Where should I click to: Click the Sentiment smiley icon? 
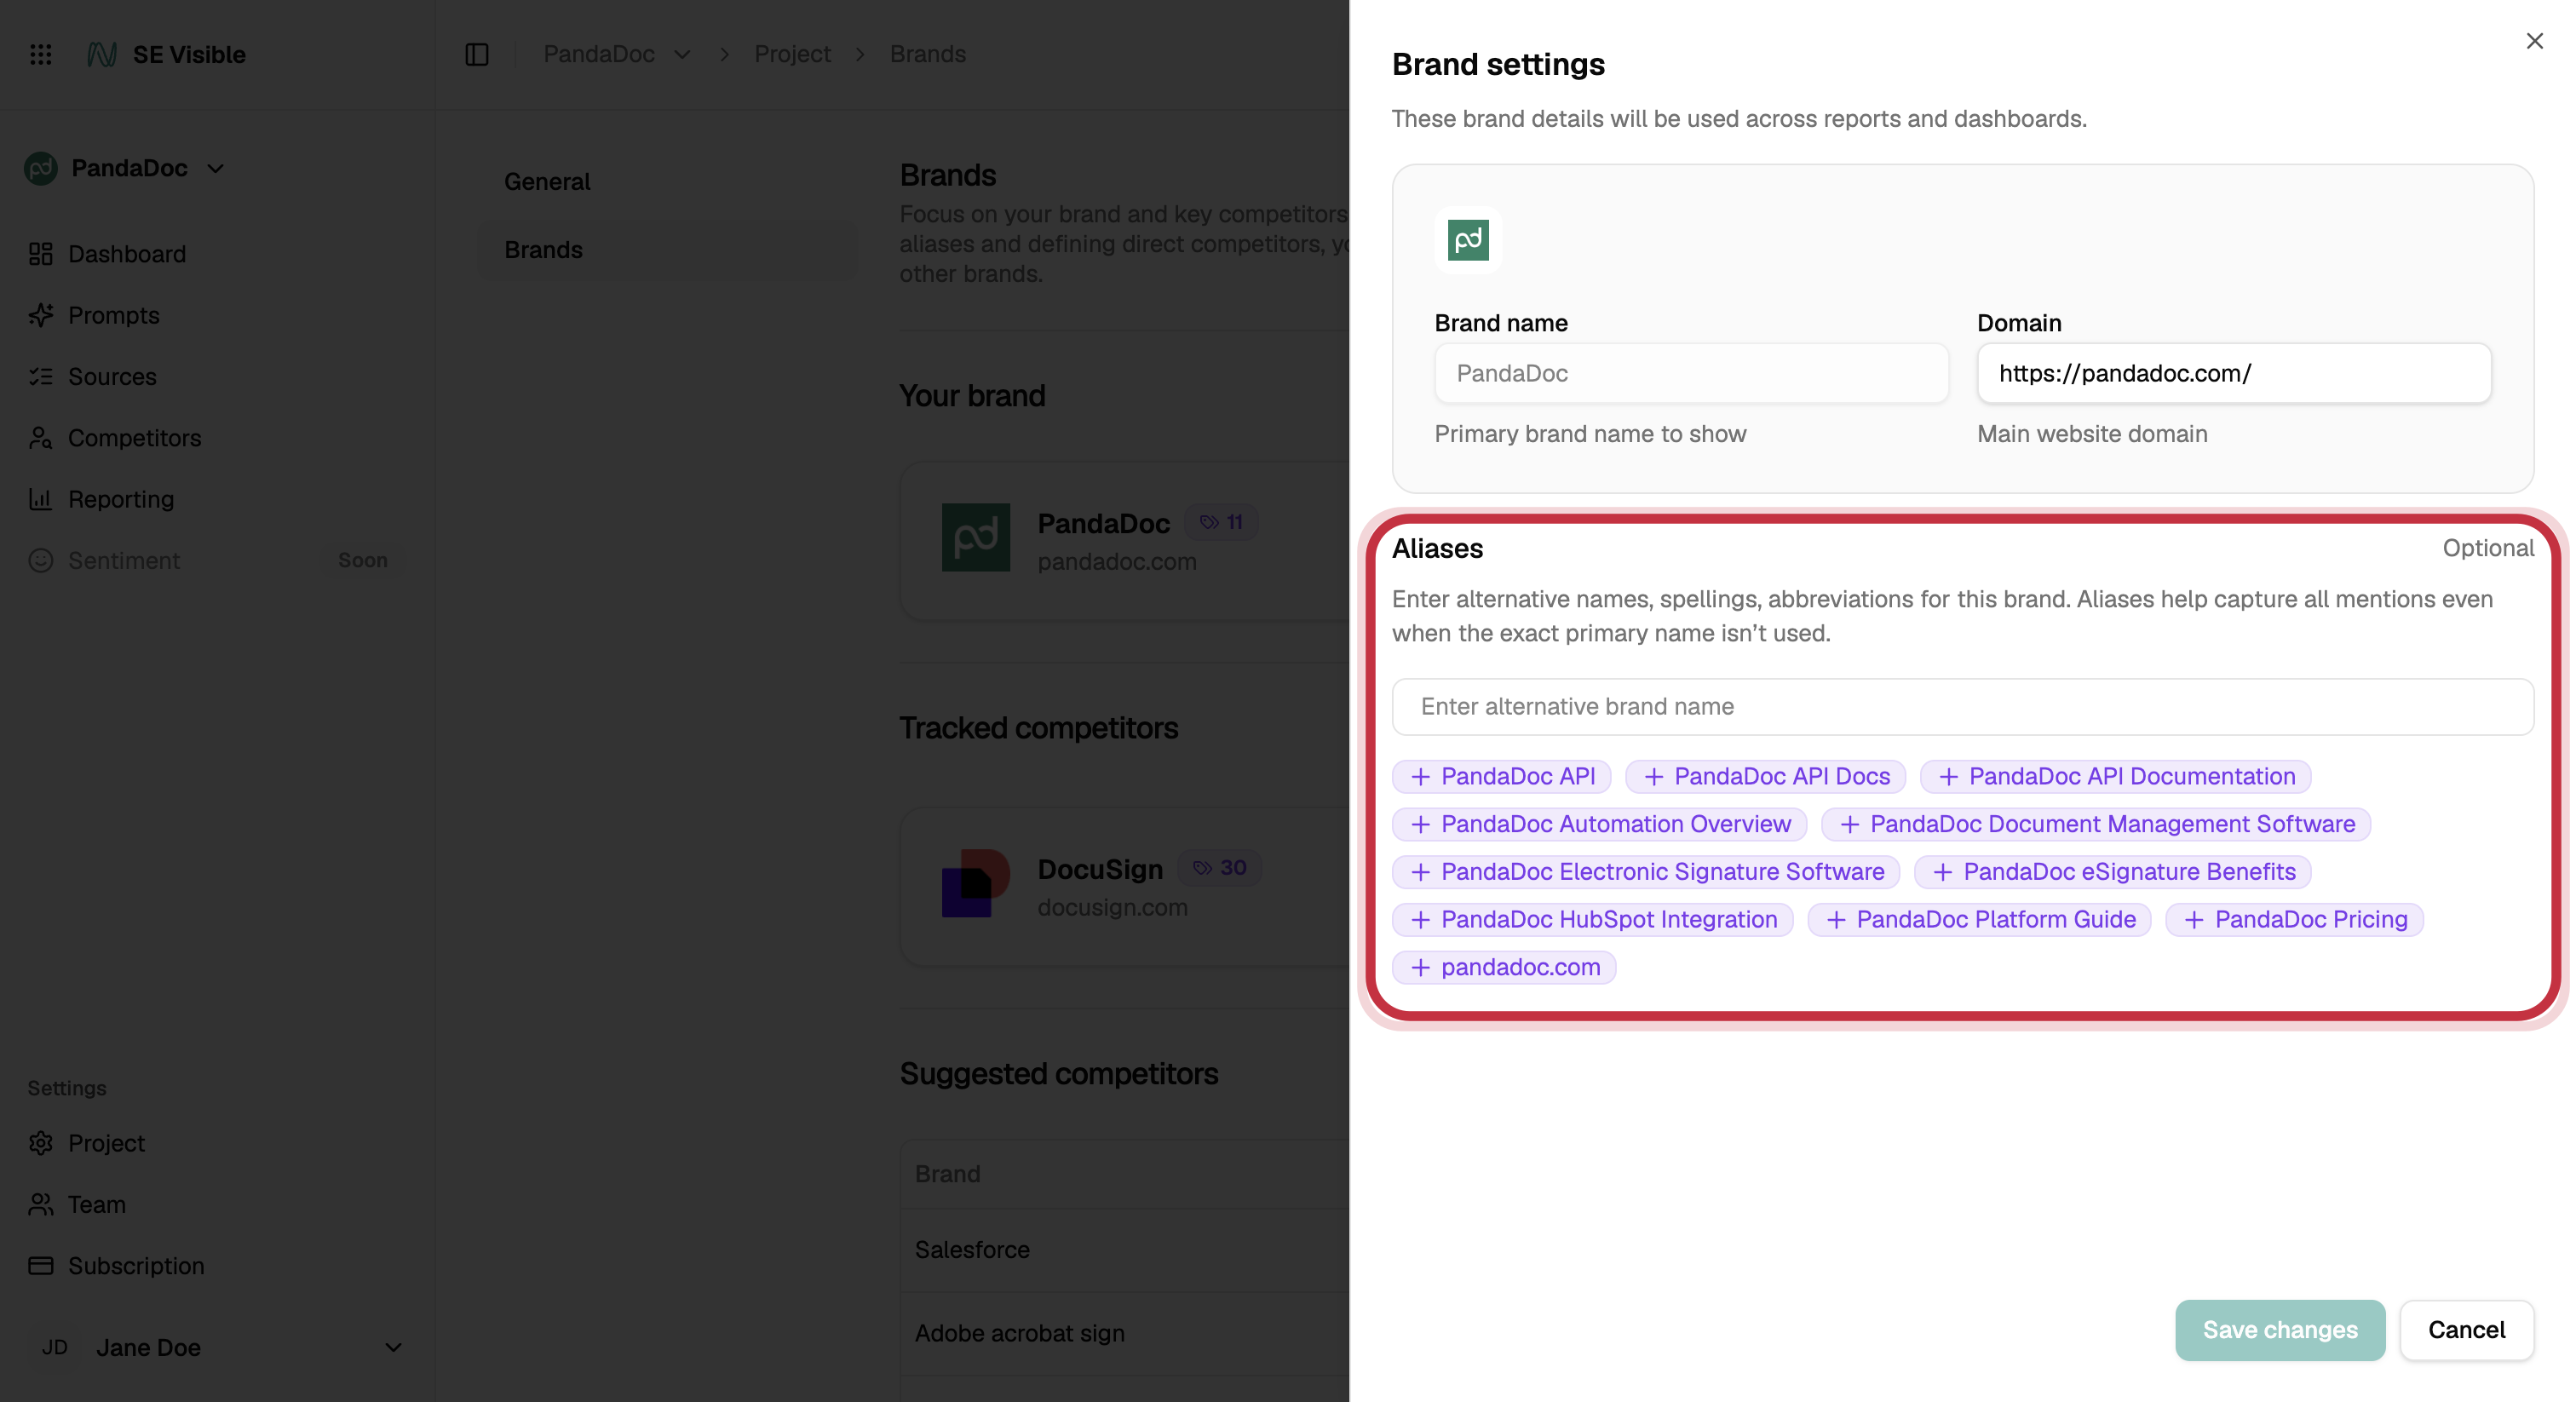[41, 560]
